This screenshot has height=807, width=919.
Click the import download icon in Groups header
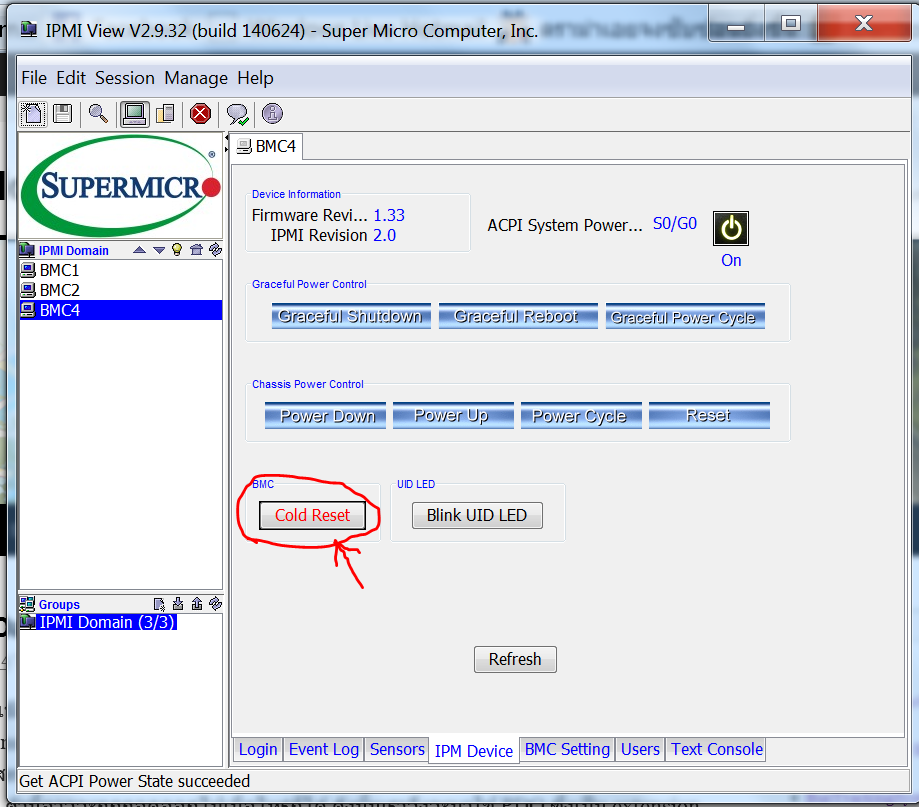(x=178, y=604)
